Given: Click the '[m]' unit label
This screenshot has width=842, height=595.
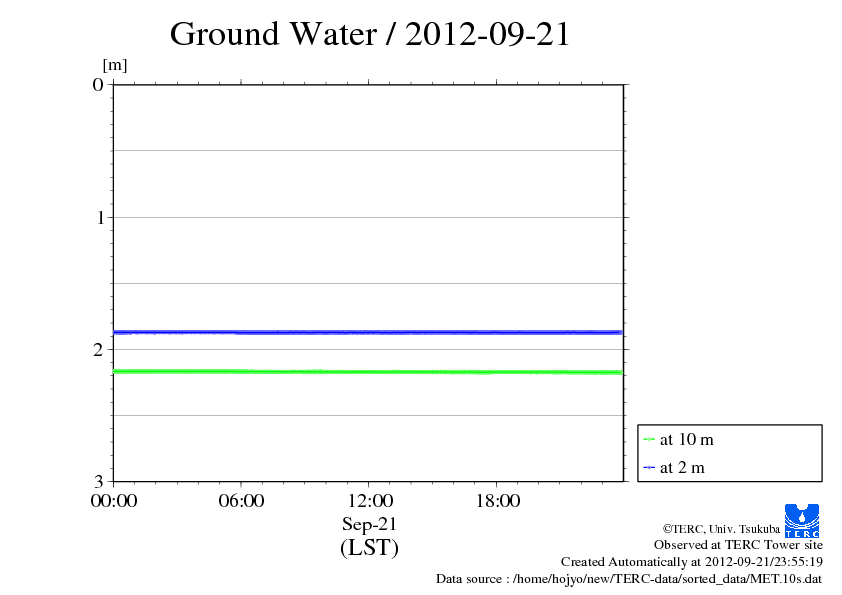Looking at the screenshot, I should tap(115, 66).
